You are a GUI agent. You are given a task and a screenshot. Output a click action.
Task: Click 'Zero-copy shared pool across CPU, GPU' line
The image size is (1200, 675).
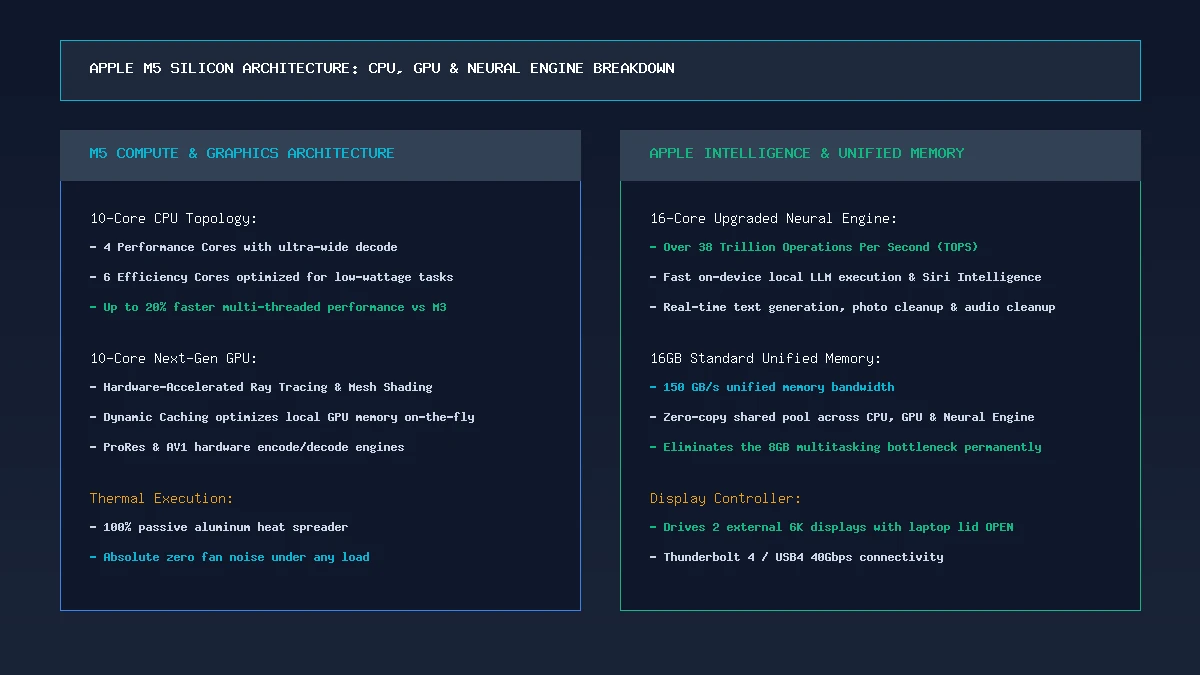[842, 417]
